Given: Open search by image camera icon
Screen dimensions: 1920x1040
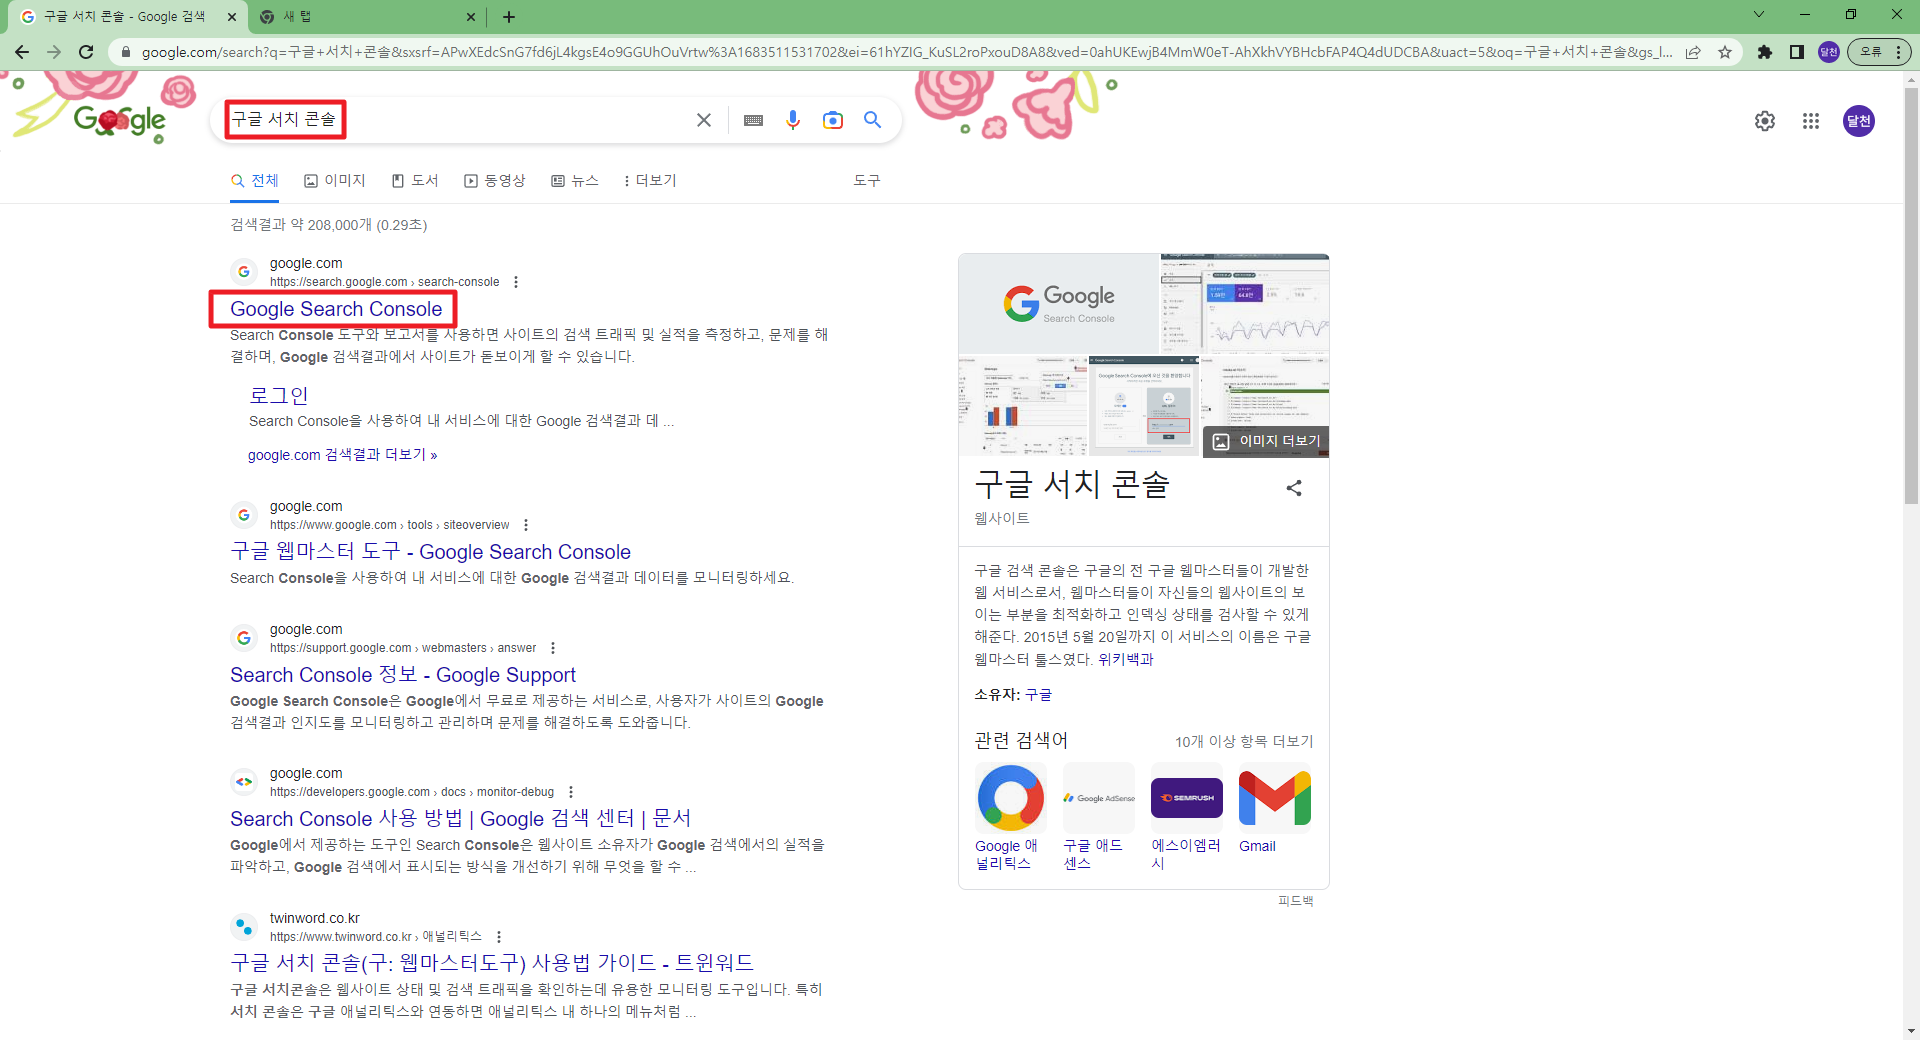Looking at the screenshot, I should click(x=832, y=120).
